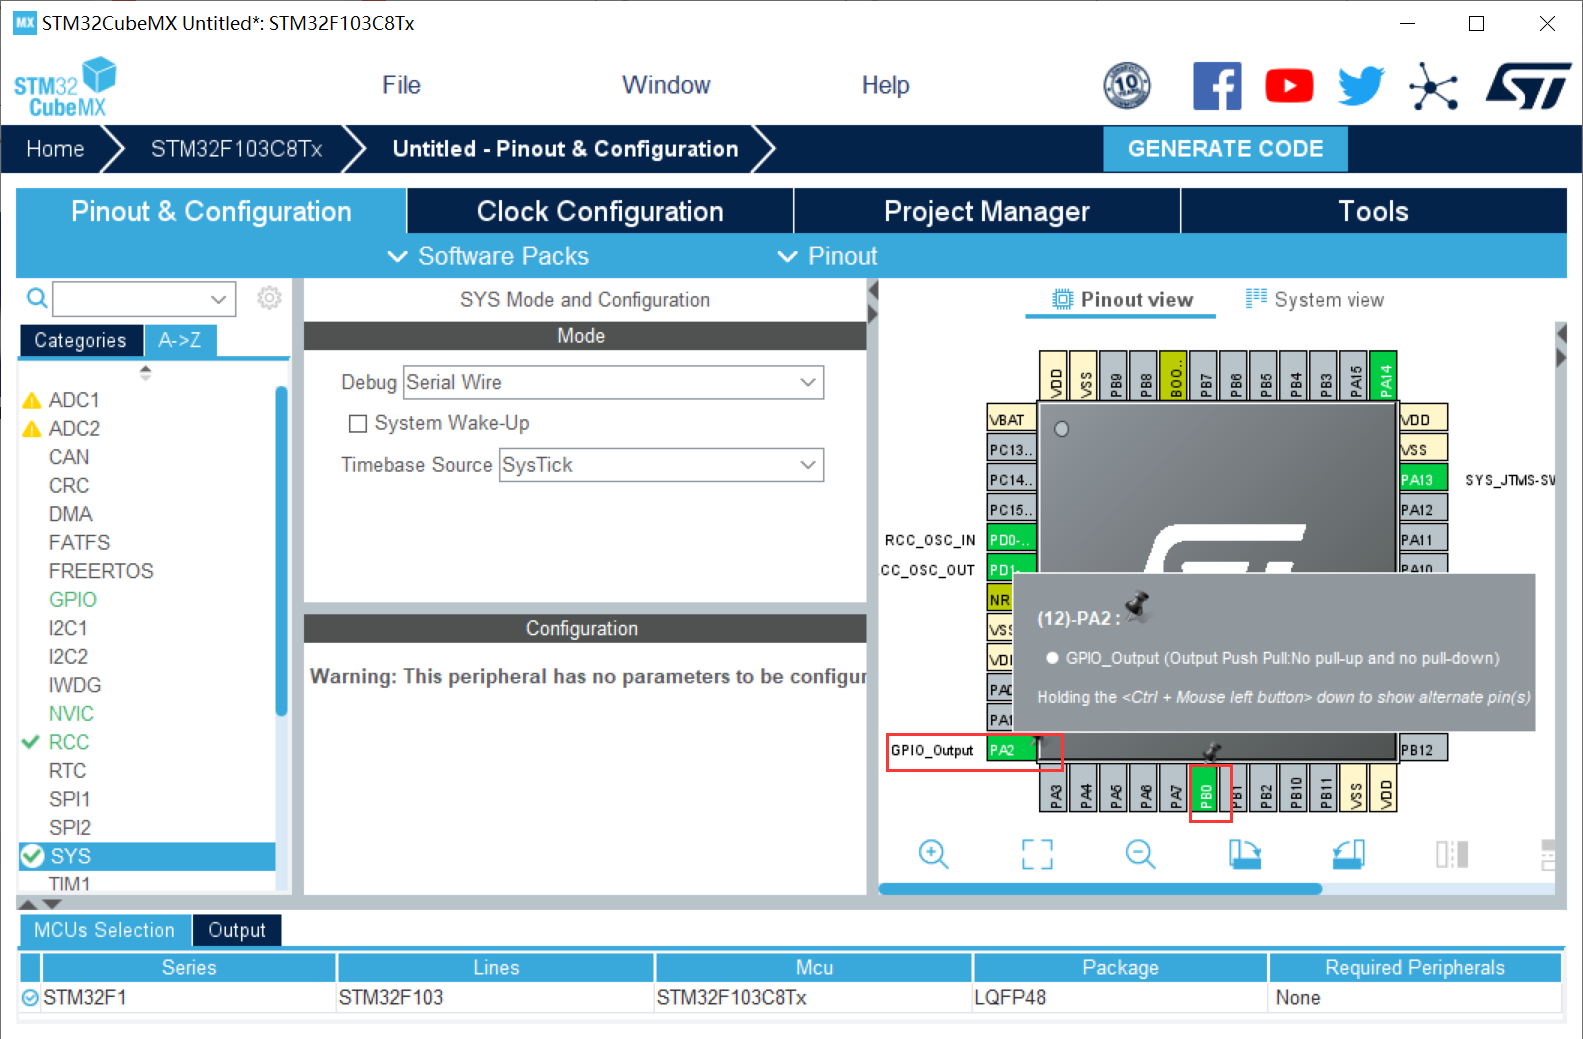Click the PC13 pin
1583x1039 pixels.
coord(1011,450)
